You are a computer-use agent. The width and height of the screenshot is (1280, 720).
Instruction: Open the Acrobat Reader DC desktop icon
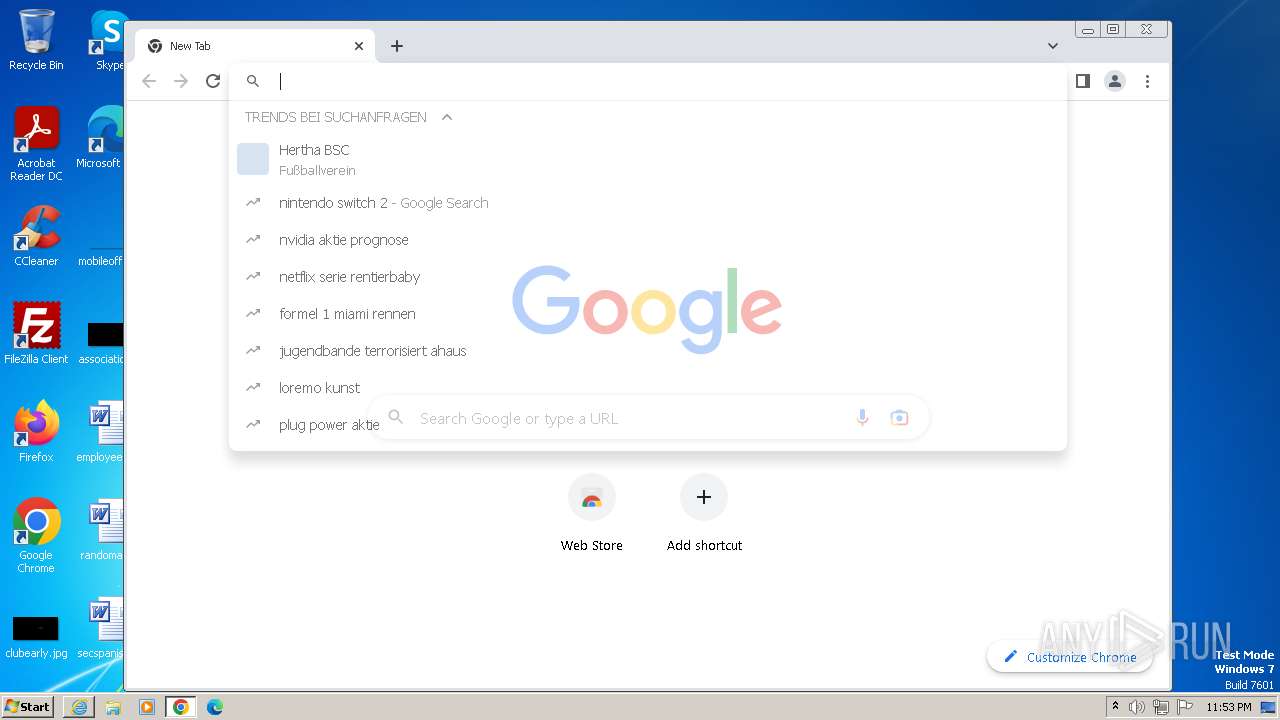pos(36,144)
